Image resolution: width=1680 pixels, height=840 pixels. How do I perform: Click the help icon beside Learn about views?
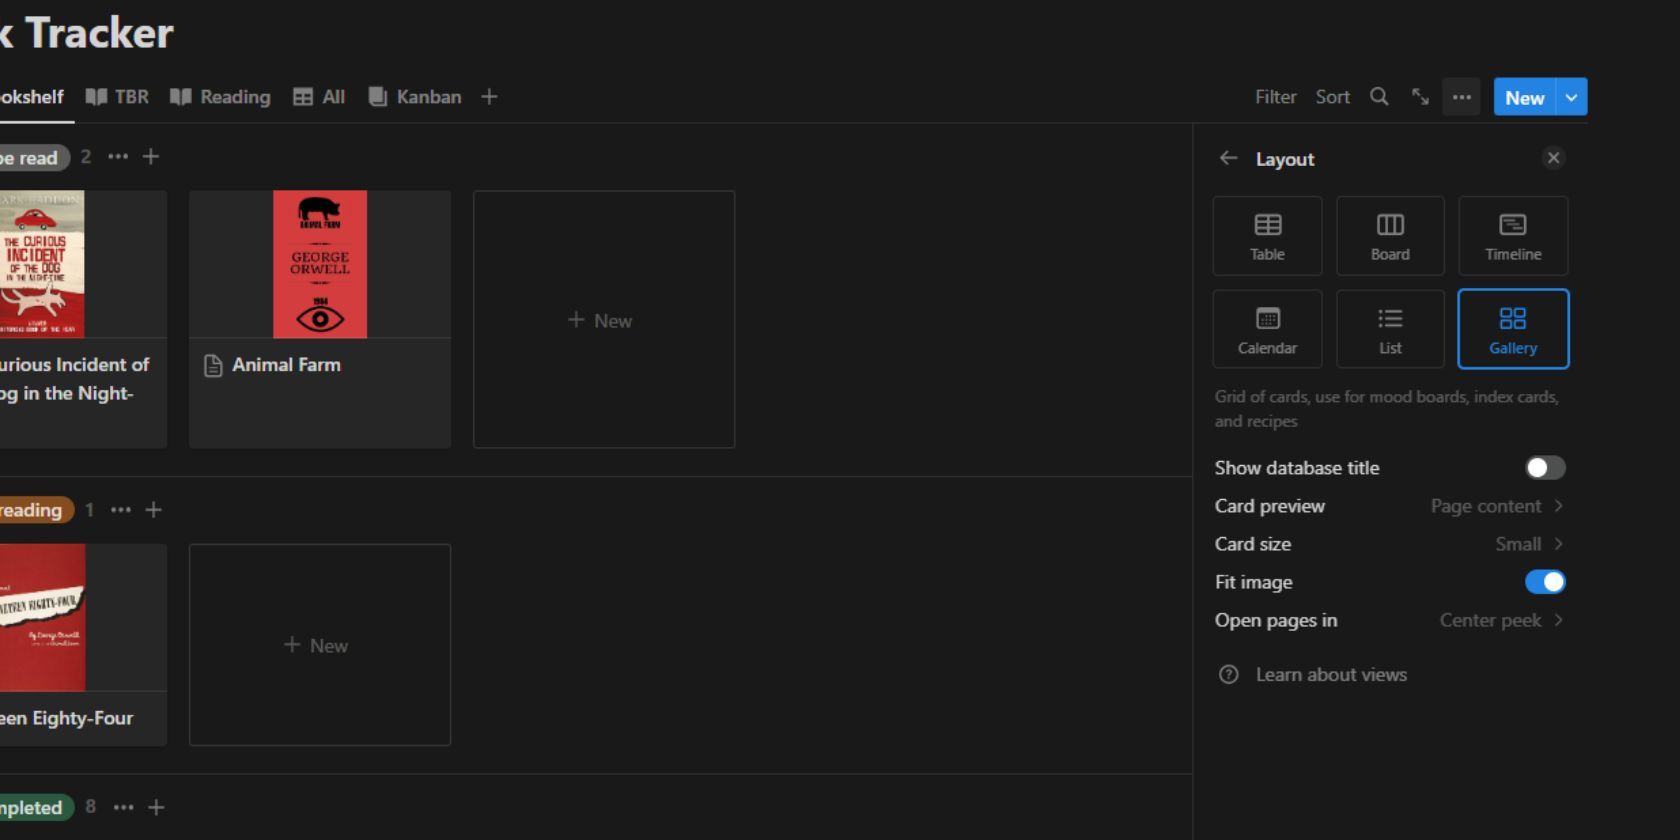[x=1229, y=675]
